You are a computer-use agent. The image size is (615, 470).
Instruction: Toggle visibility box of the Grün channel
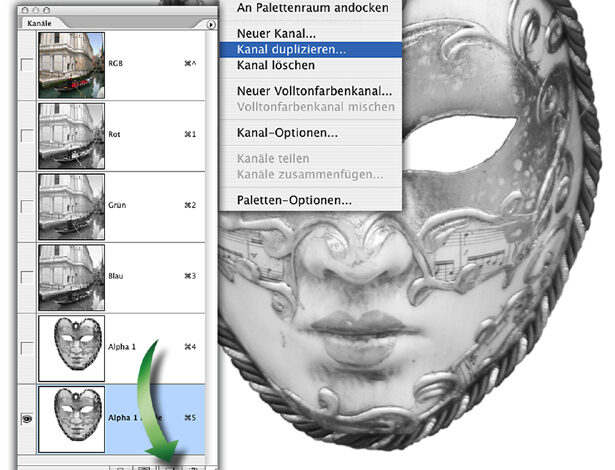coord(27,207)
